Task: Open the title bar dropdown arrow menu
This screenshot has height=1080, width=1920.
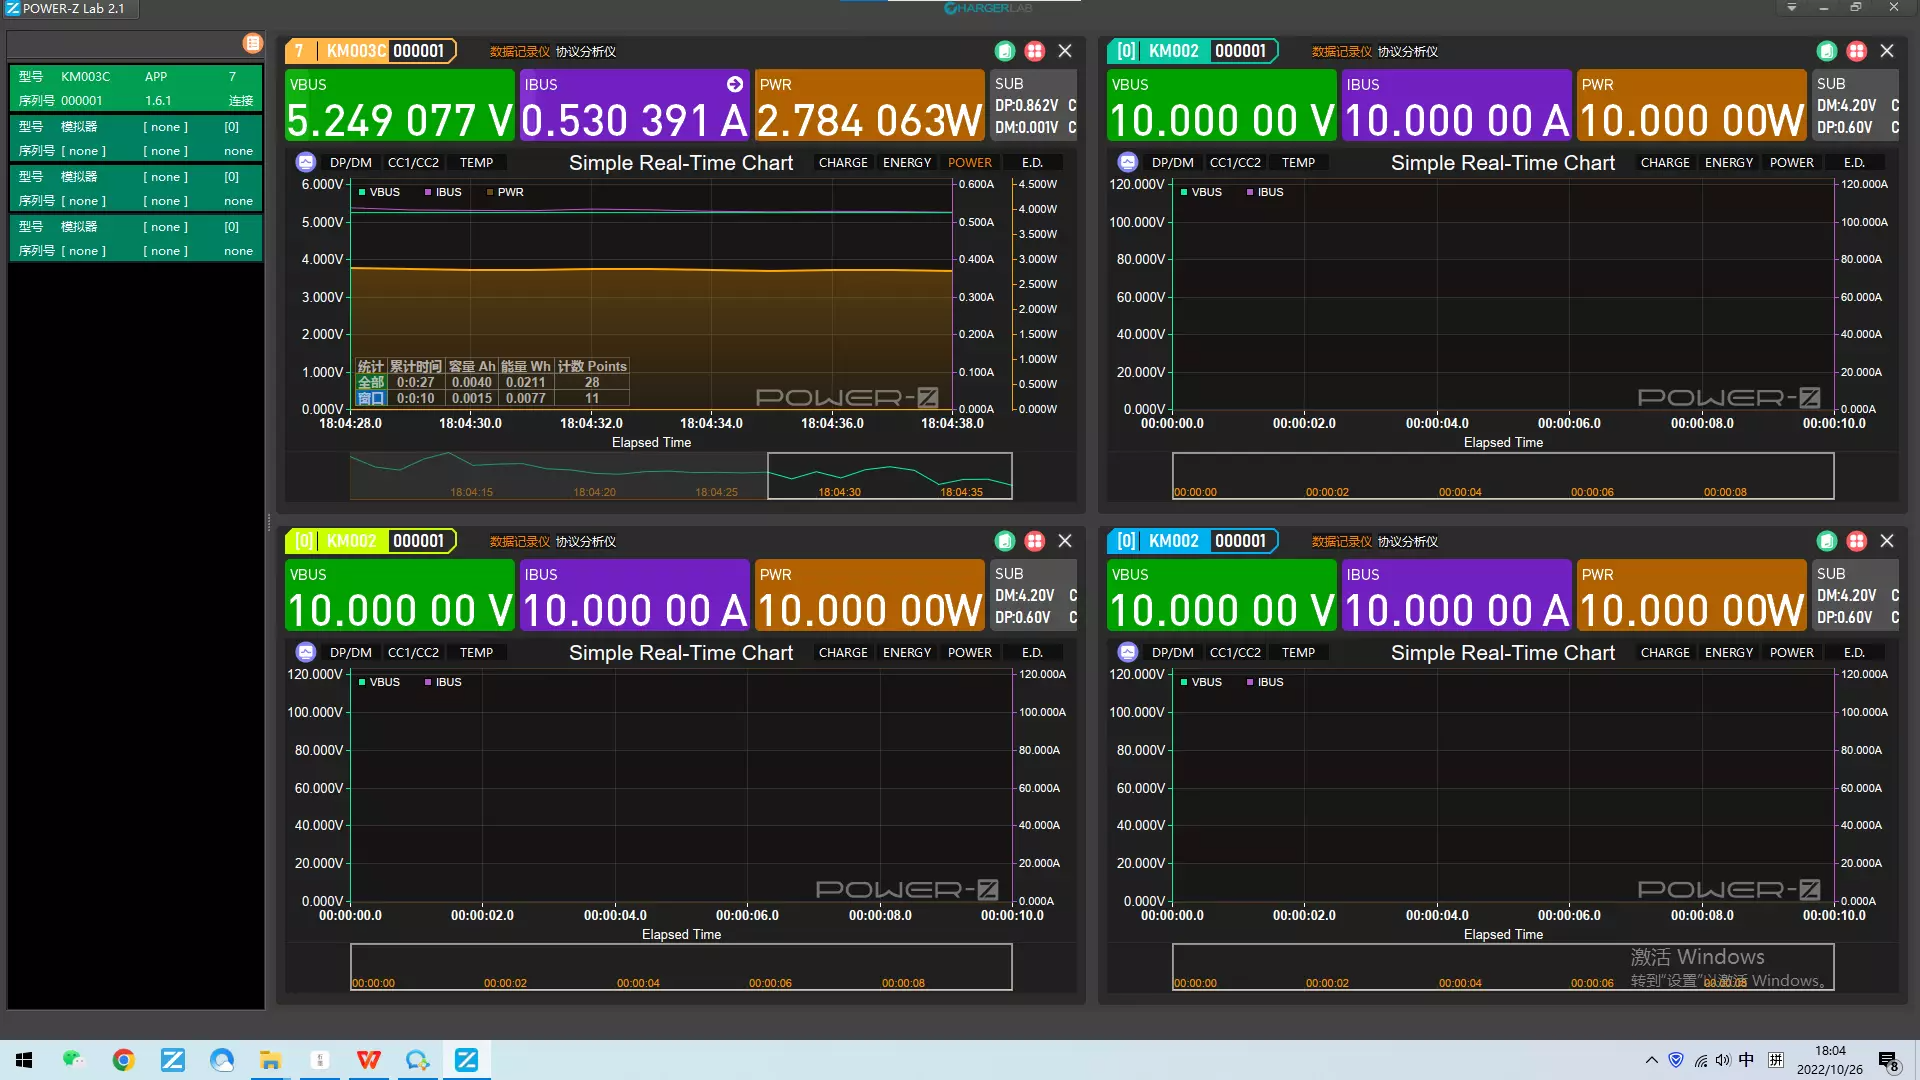Action: click(1791, 8)
